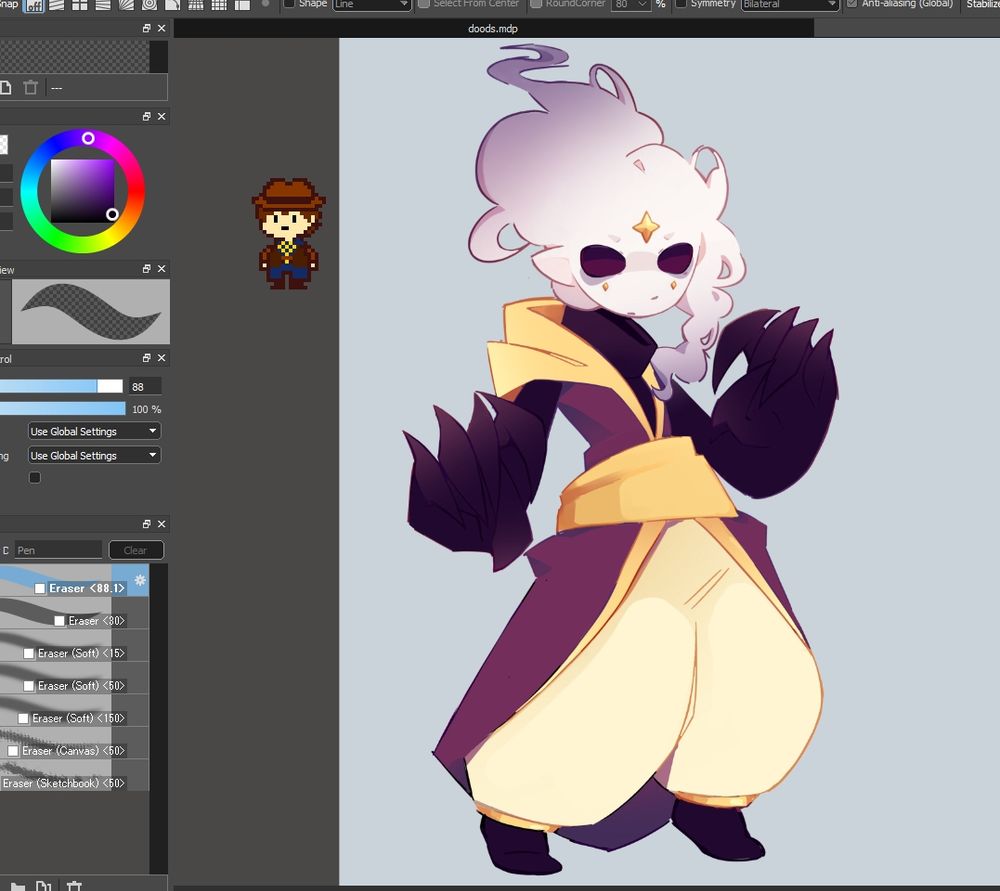
Task: Open settings gear for Eraser <88.1>
Action: click(140, 580)
